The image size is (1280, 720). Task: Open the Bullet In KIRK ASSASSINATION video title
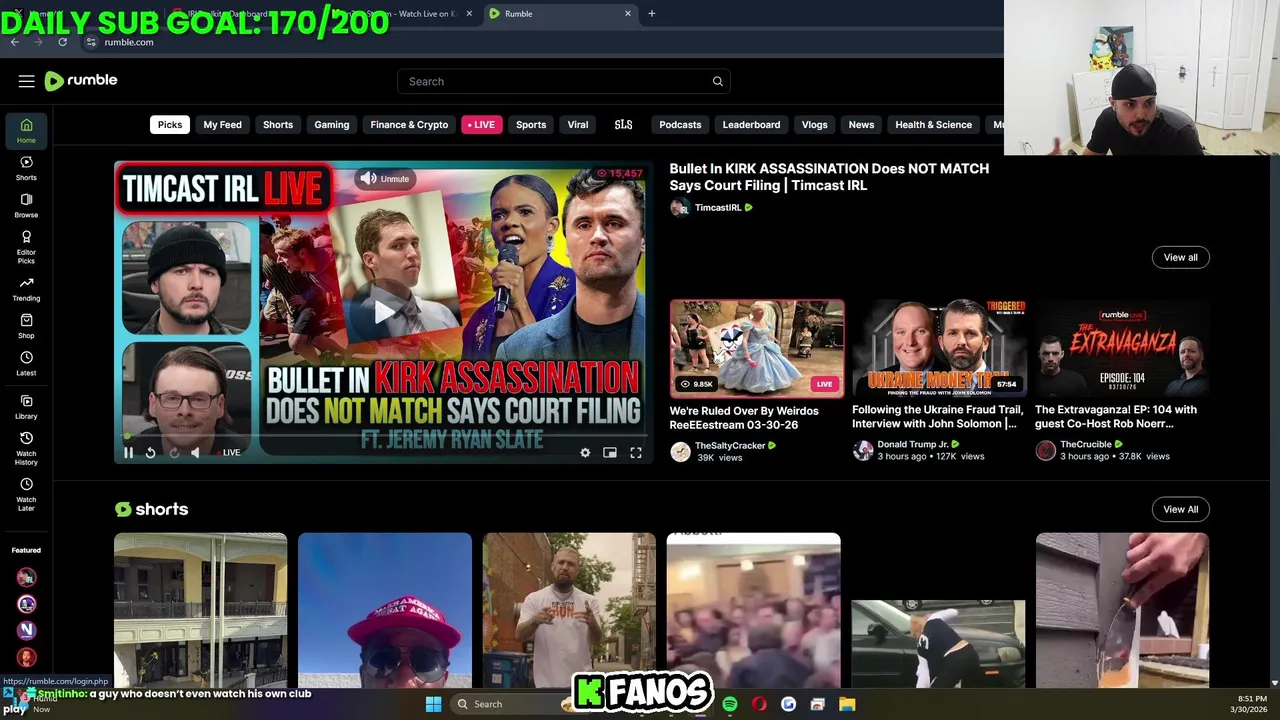tap(829, 177)
